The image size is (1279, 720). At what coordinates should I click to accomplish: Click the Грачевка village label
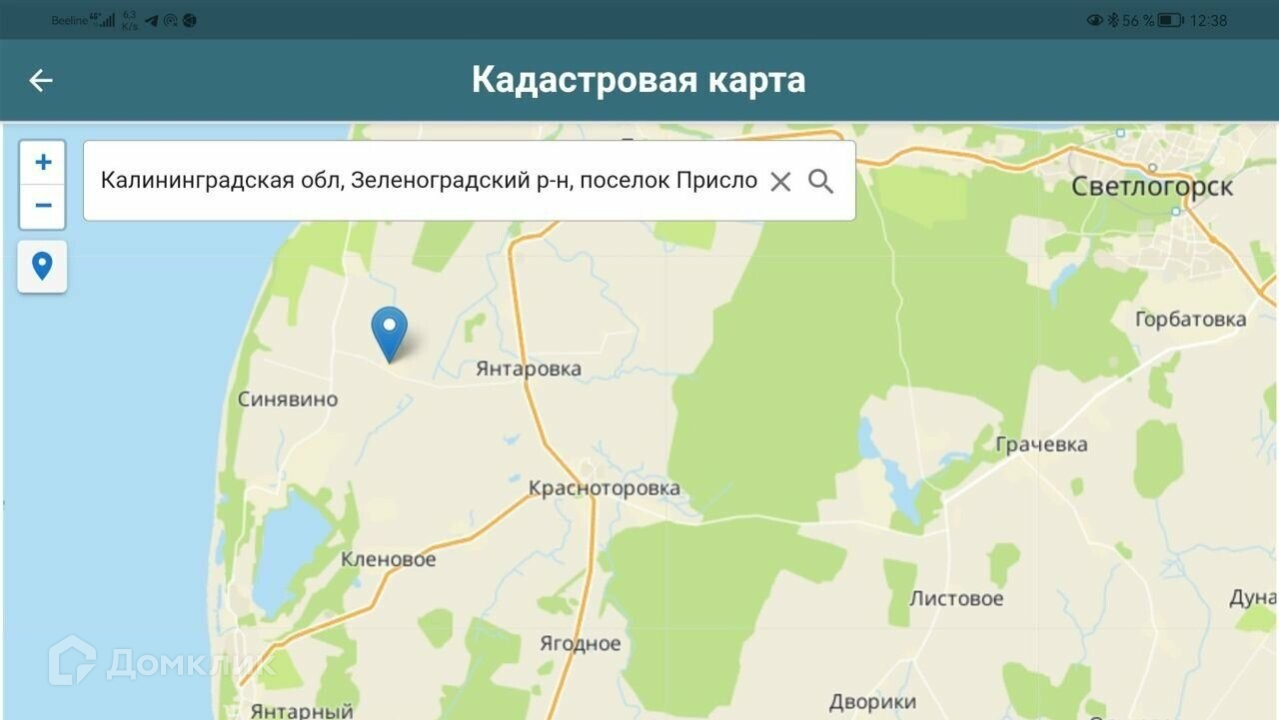pyautogui.click(x=1042, y=444)
